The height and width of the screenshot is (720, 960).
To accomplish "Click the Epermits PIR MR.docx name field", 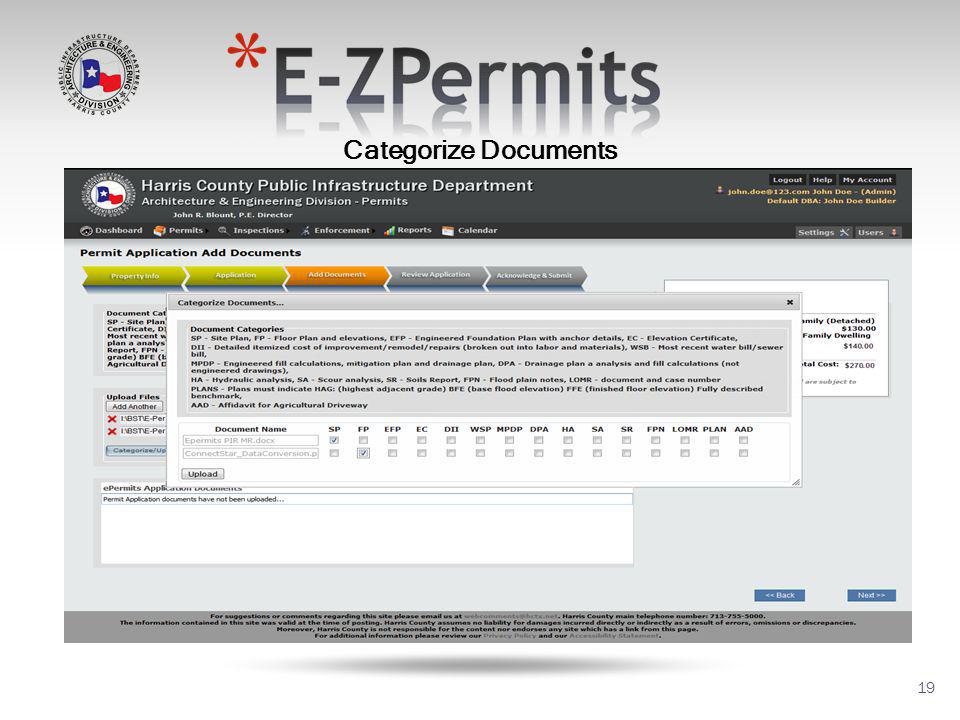I will coord(250,441).
